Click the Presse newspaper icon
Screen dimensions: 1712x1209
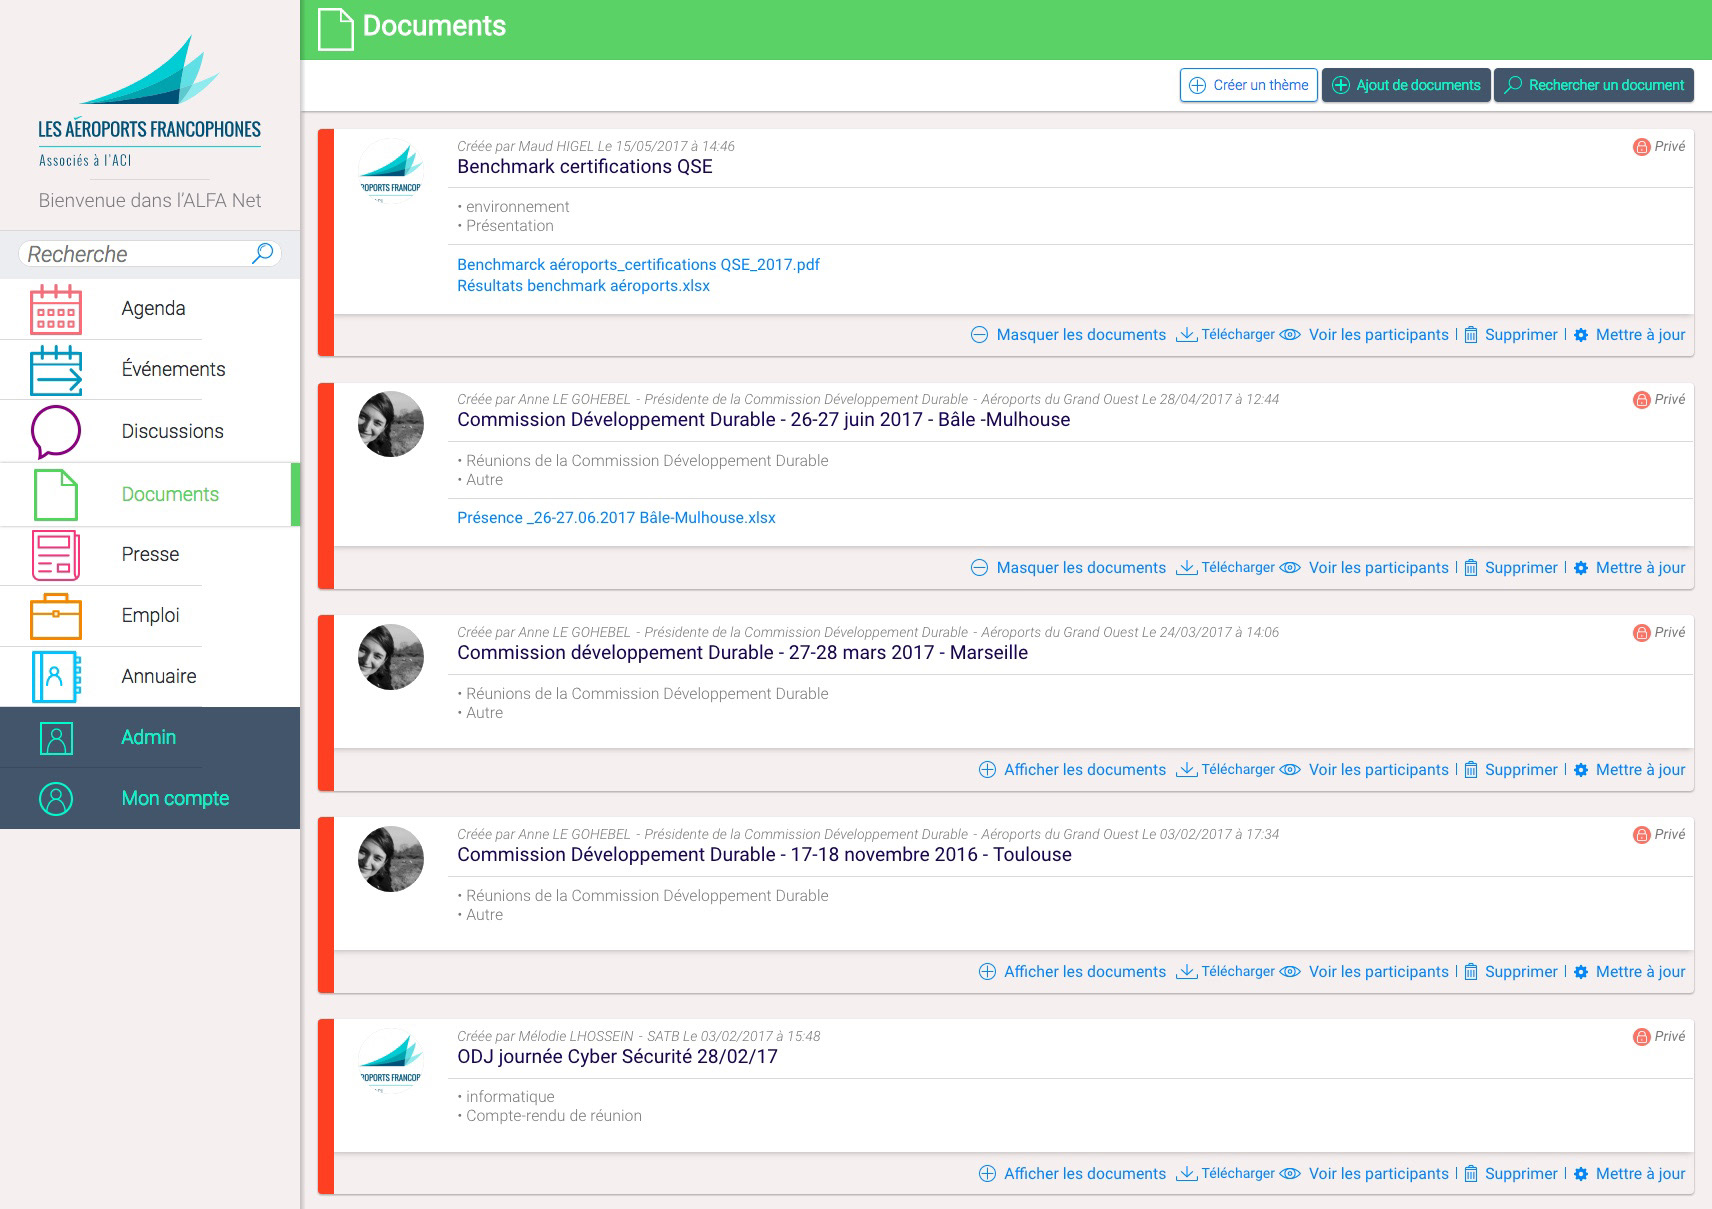[56, 555]
